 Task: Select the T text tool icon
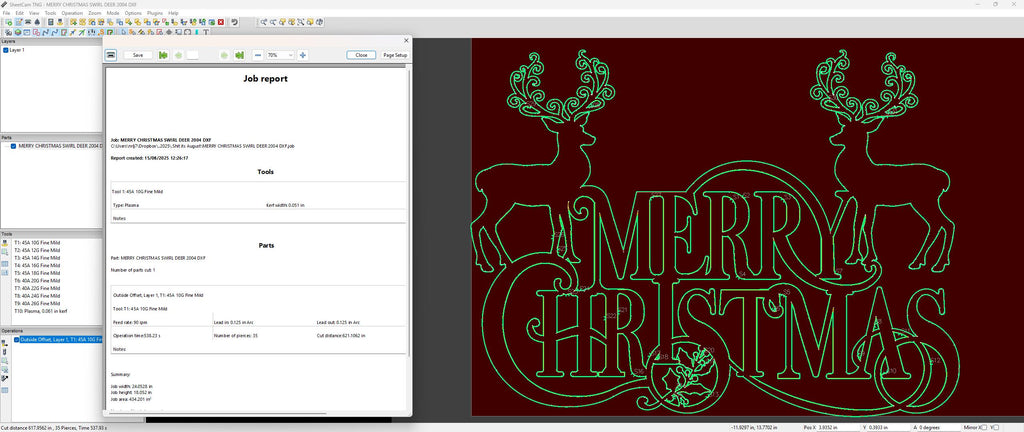click(x=206, y=32)
